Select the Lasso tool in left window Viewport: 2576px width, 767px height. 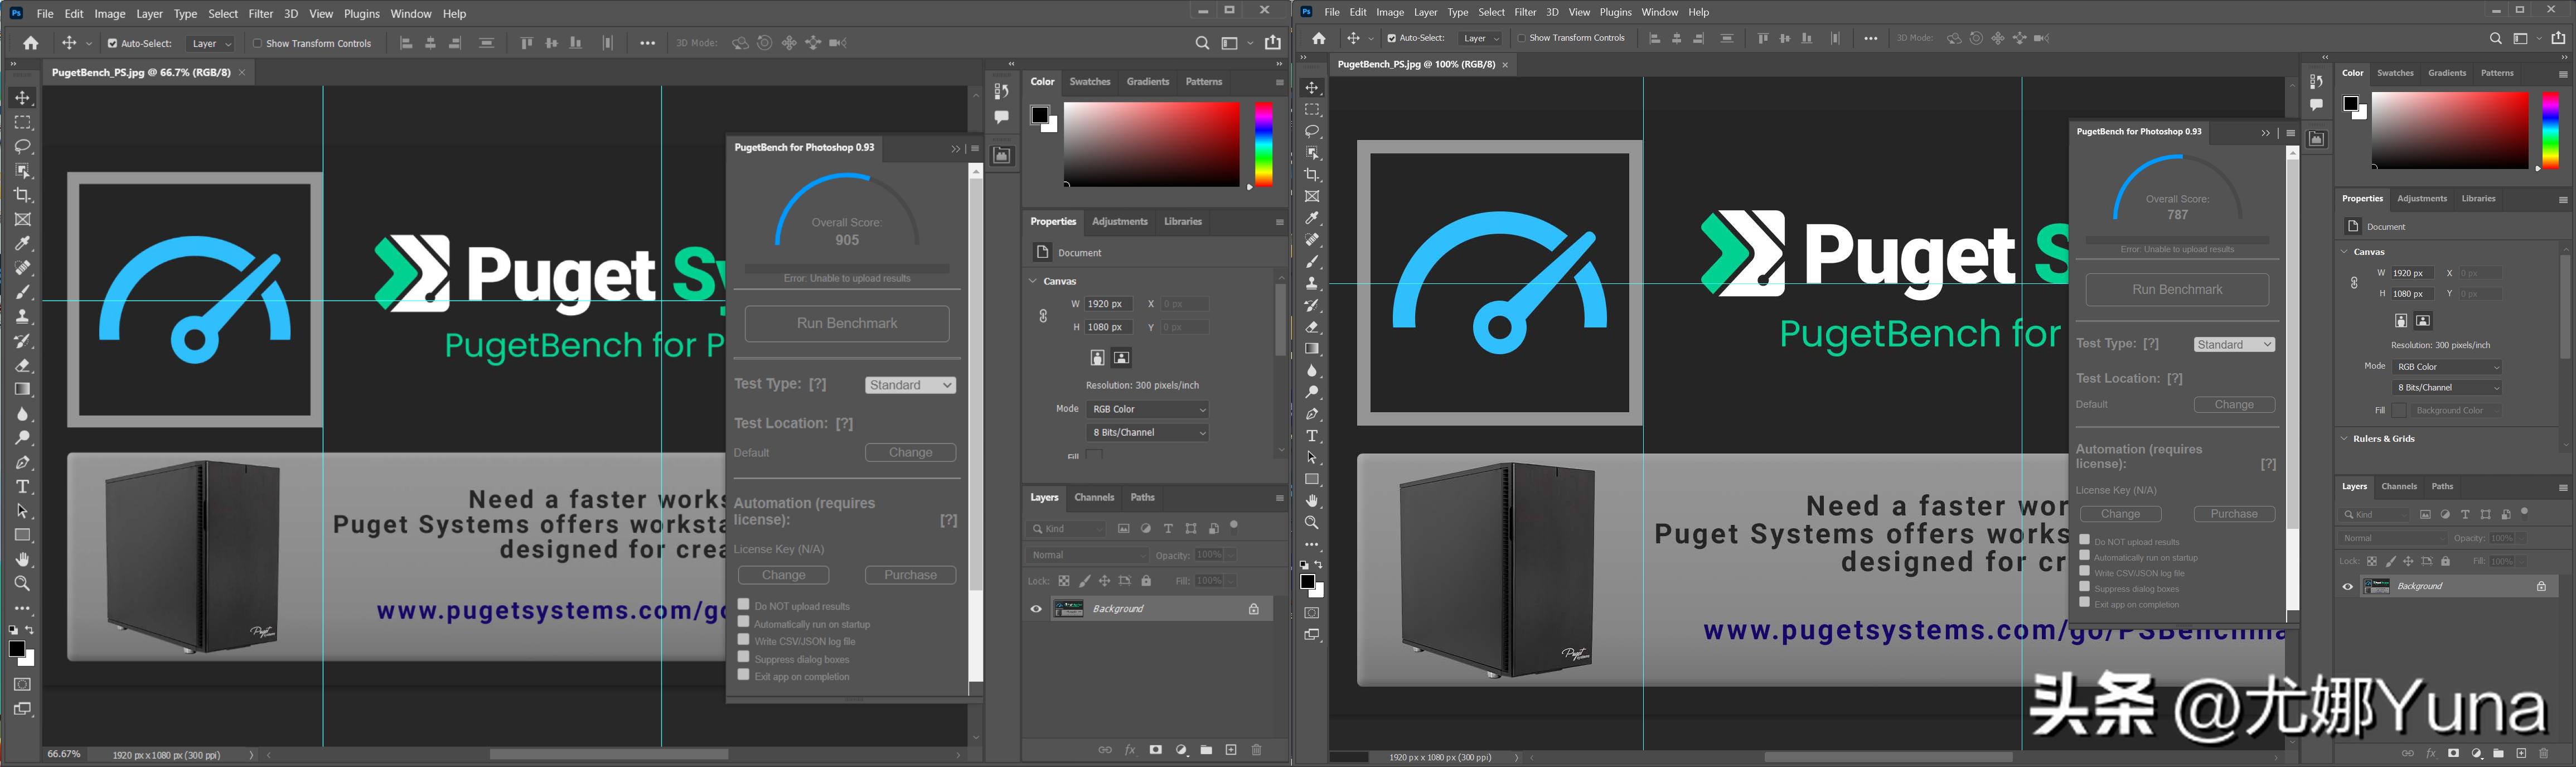click(x=23, y=147)
